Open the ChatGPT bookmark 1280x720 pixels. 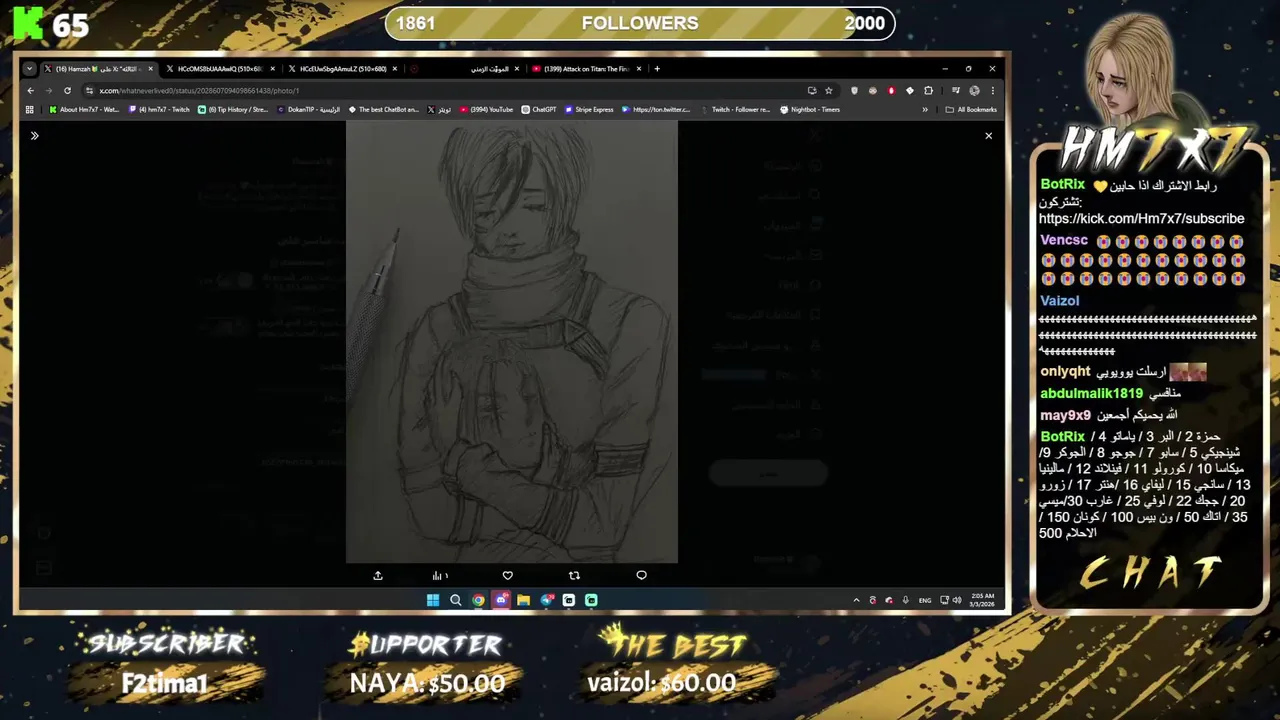(539, 110)
